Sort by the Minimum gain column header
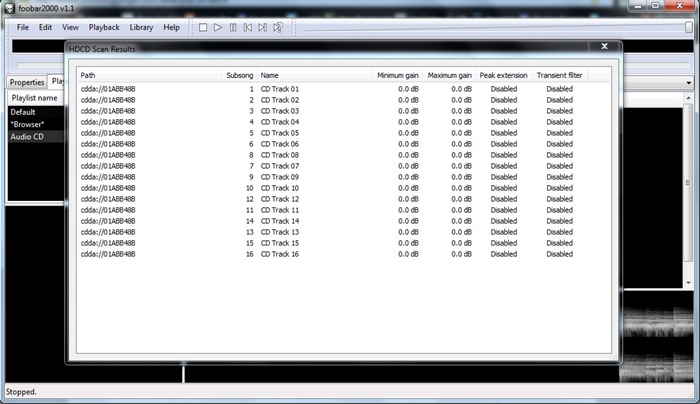Viewport: 700px width, 404px height. tap(397, 75)
